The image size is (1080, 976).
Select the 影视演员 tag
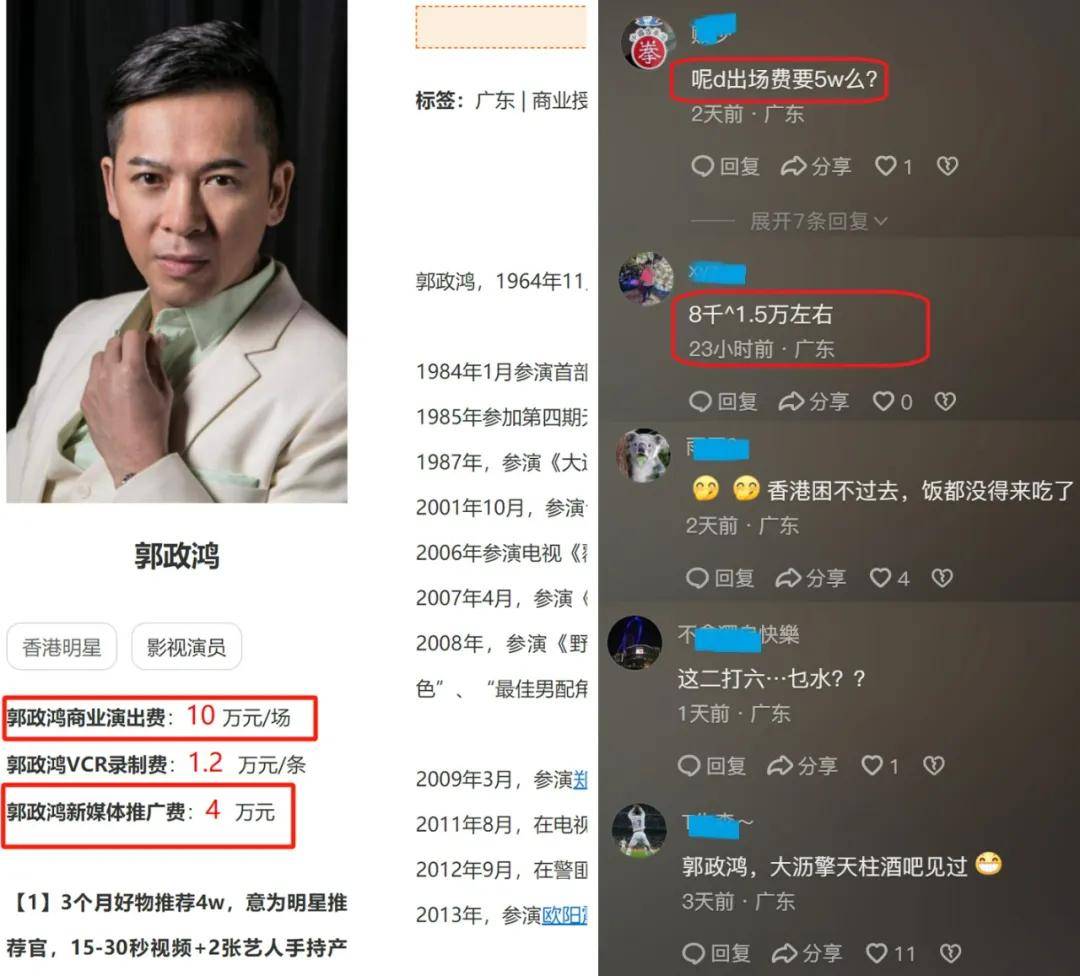tap(186, 647)
